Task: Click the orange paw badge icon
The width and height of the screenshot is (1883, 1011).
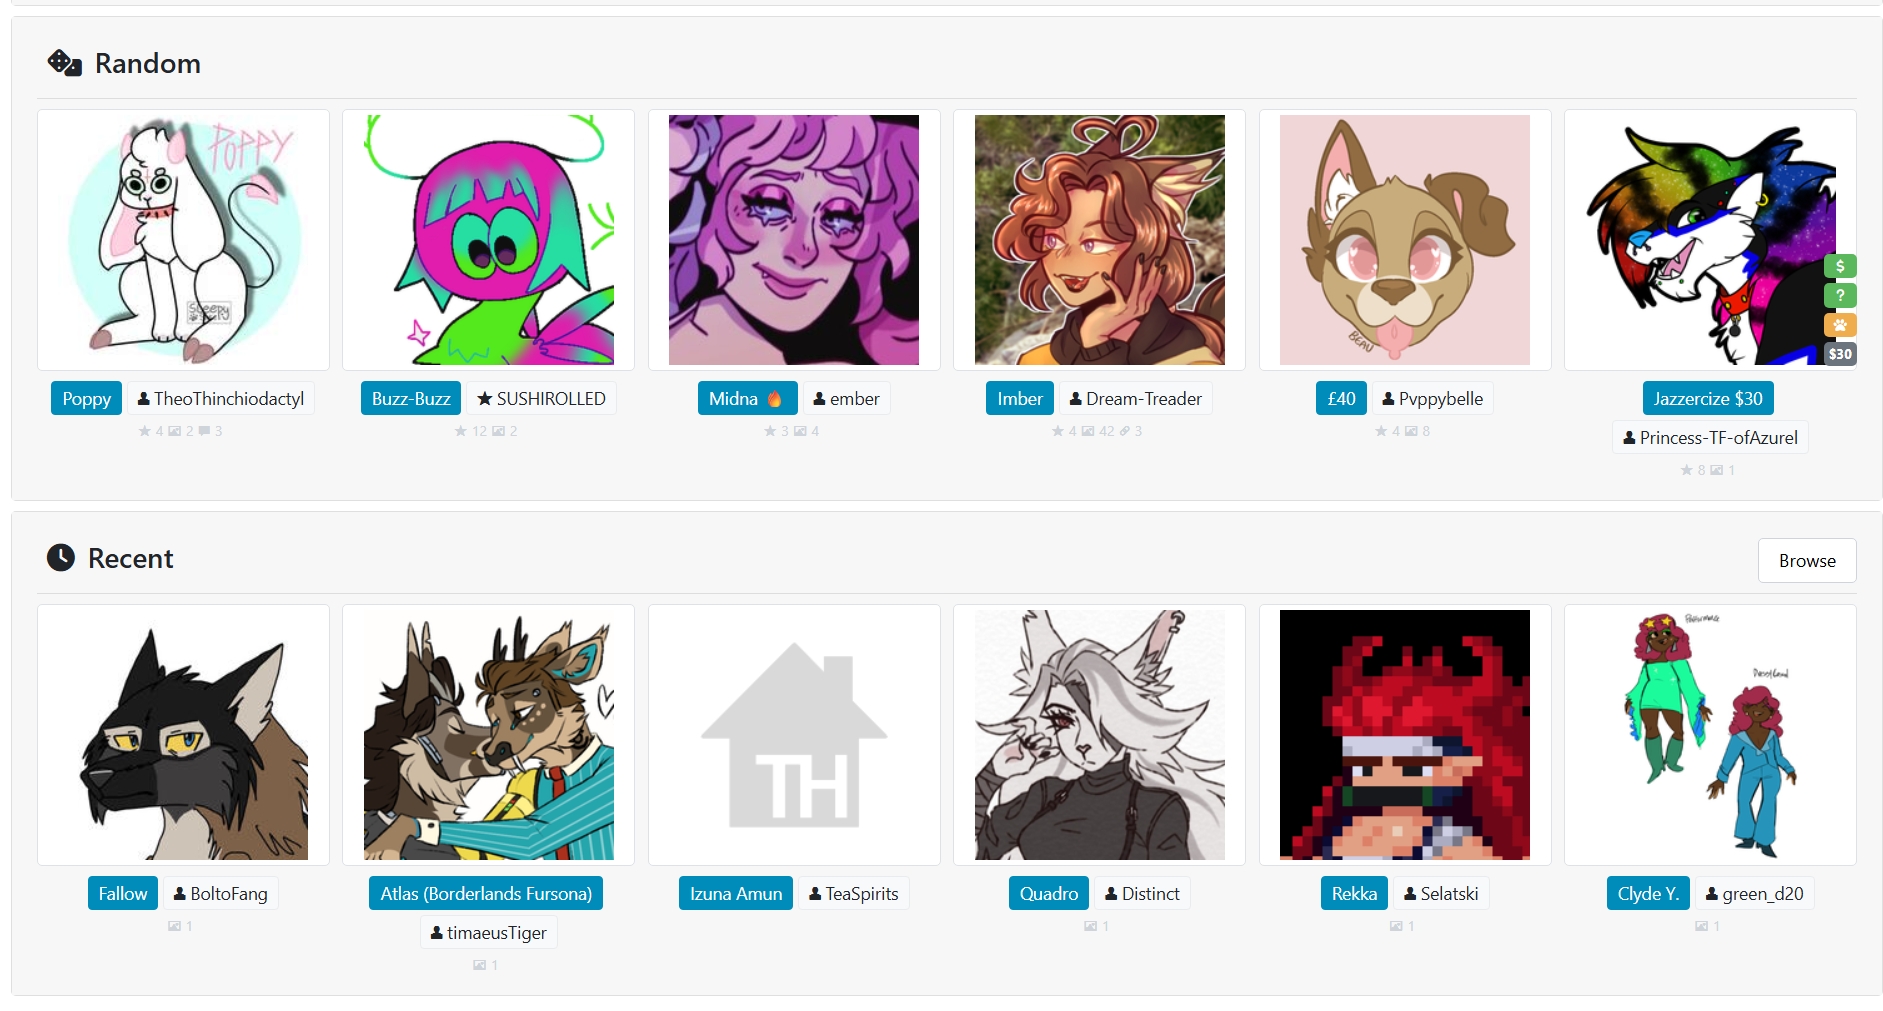Action: pos(1840,324)
